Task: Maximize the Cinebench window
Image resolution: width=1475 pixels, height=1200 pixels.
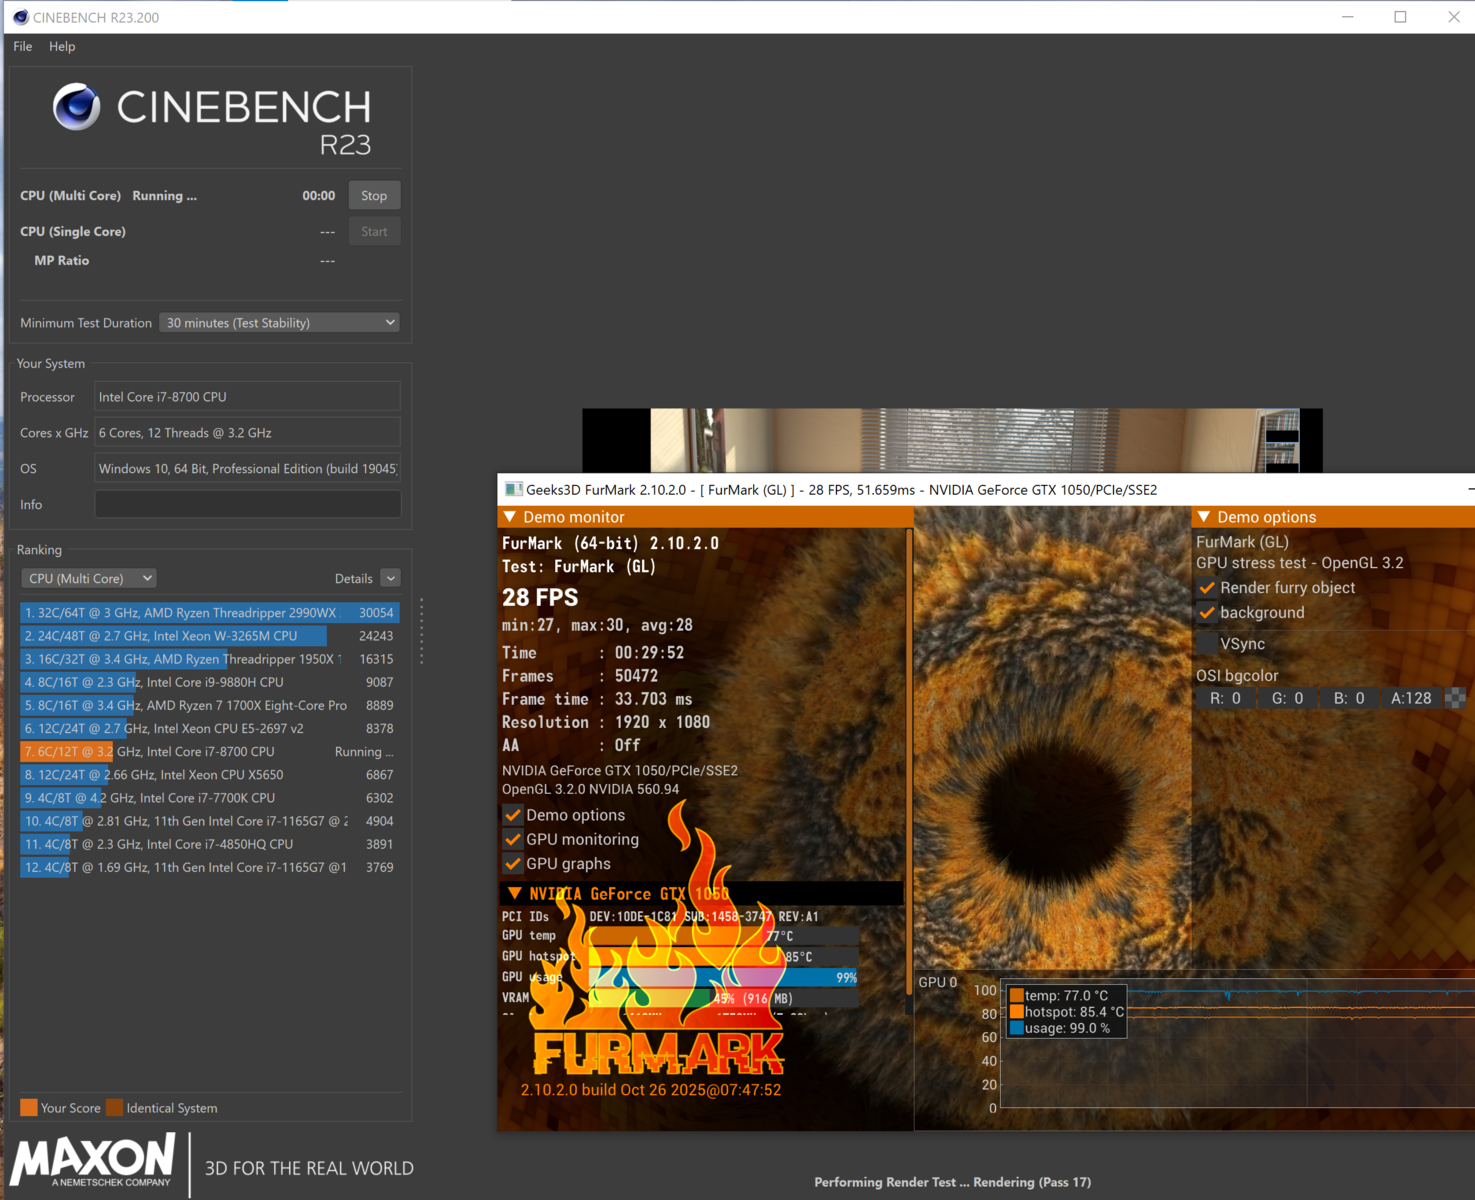Action: 1400,17
